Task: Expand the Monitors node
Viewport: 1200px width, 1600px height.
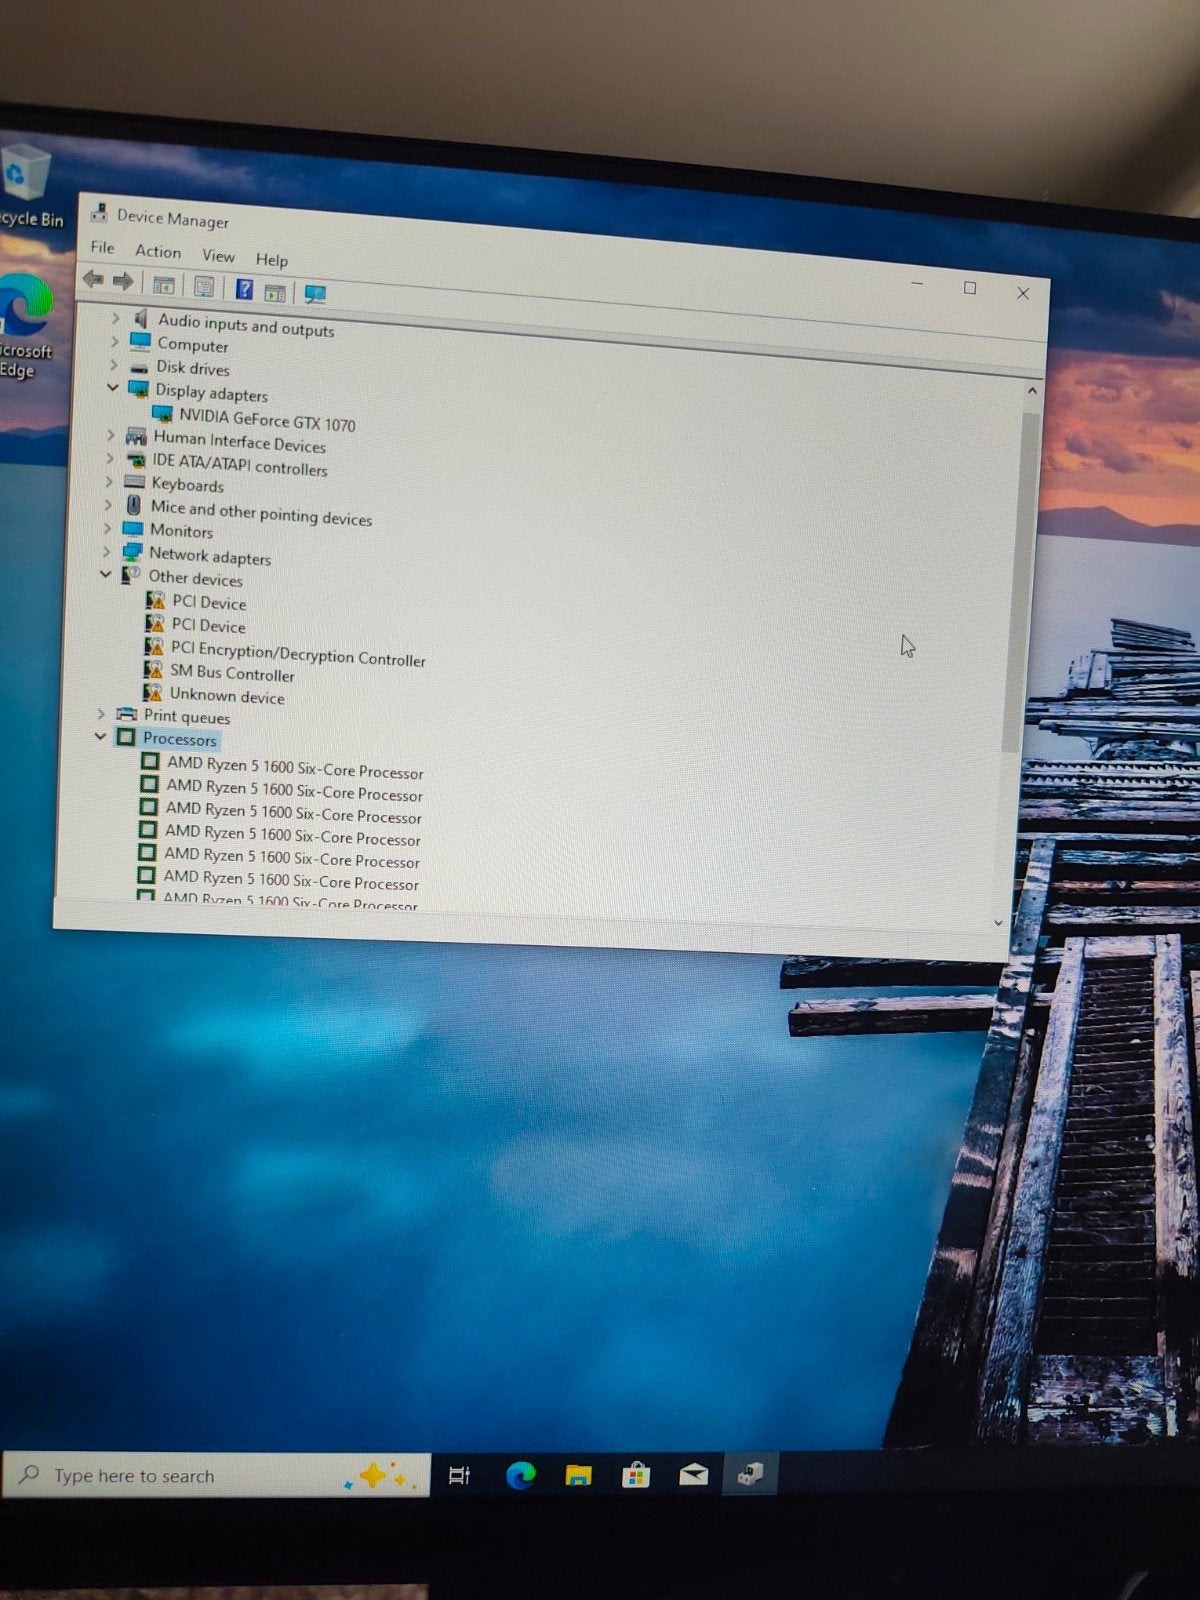Action: (107, 528)
